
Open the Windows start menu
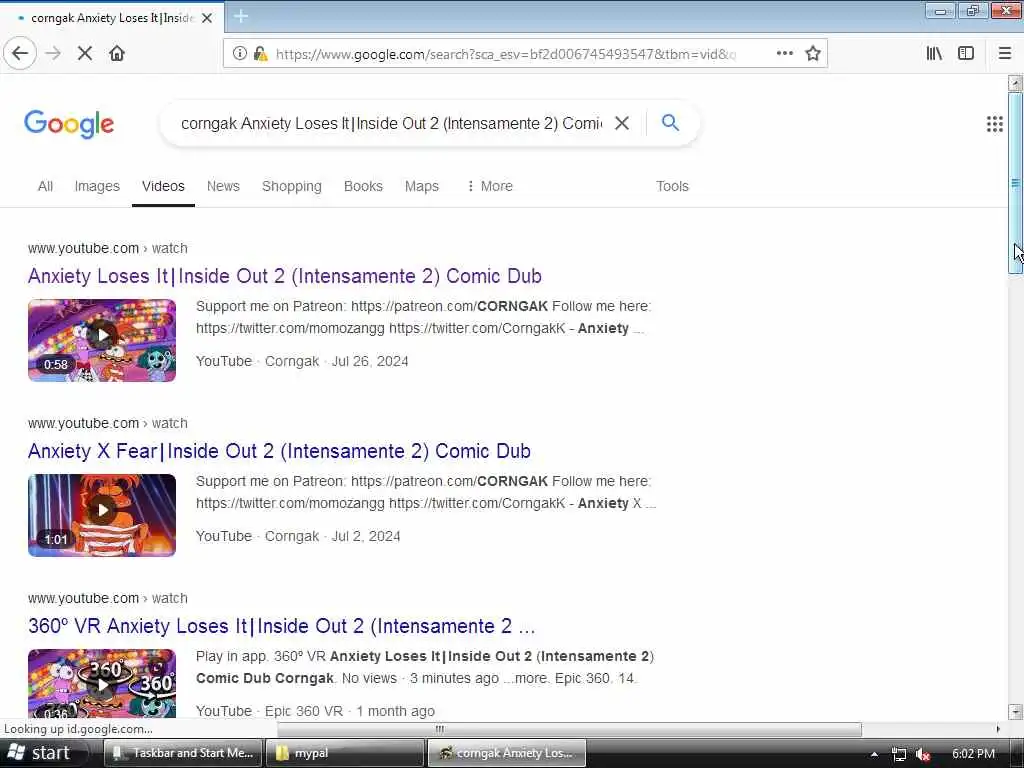click(40, 753)
